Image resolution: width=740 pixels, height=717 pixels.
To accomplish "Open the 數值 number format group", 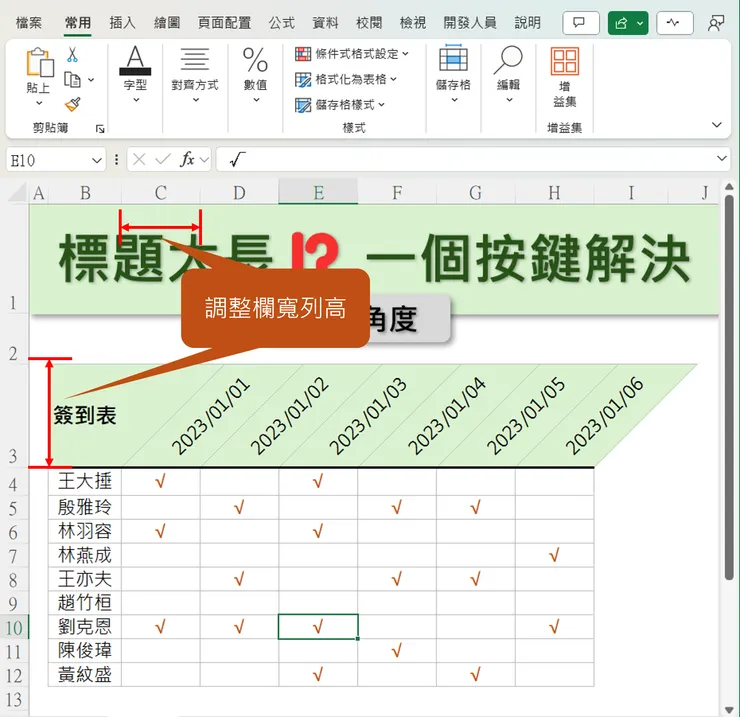I will coord(255,73).
